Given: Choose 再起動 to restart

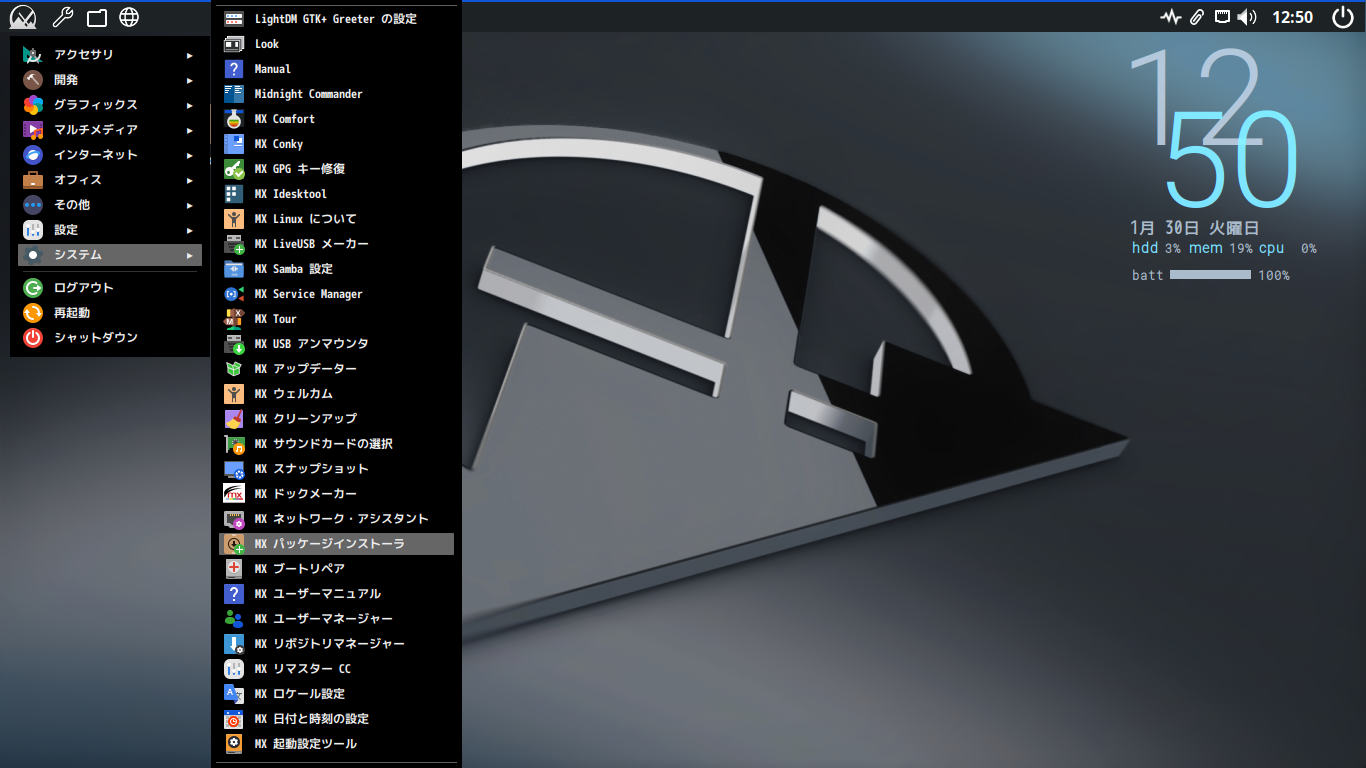Looking at the screenshot, I should coord(110,313).
